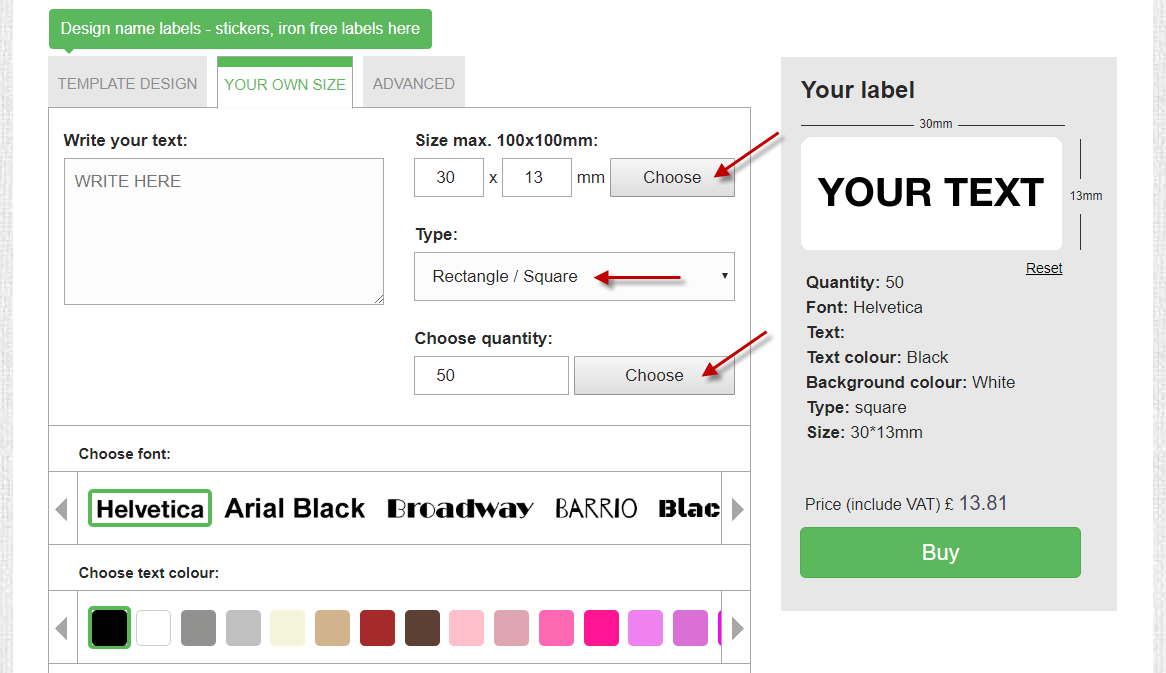
Task: Pick the black text colour swatch
Action: tap(109, 628)
